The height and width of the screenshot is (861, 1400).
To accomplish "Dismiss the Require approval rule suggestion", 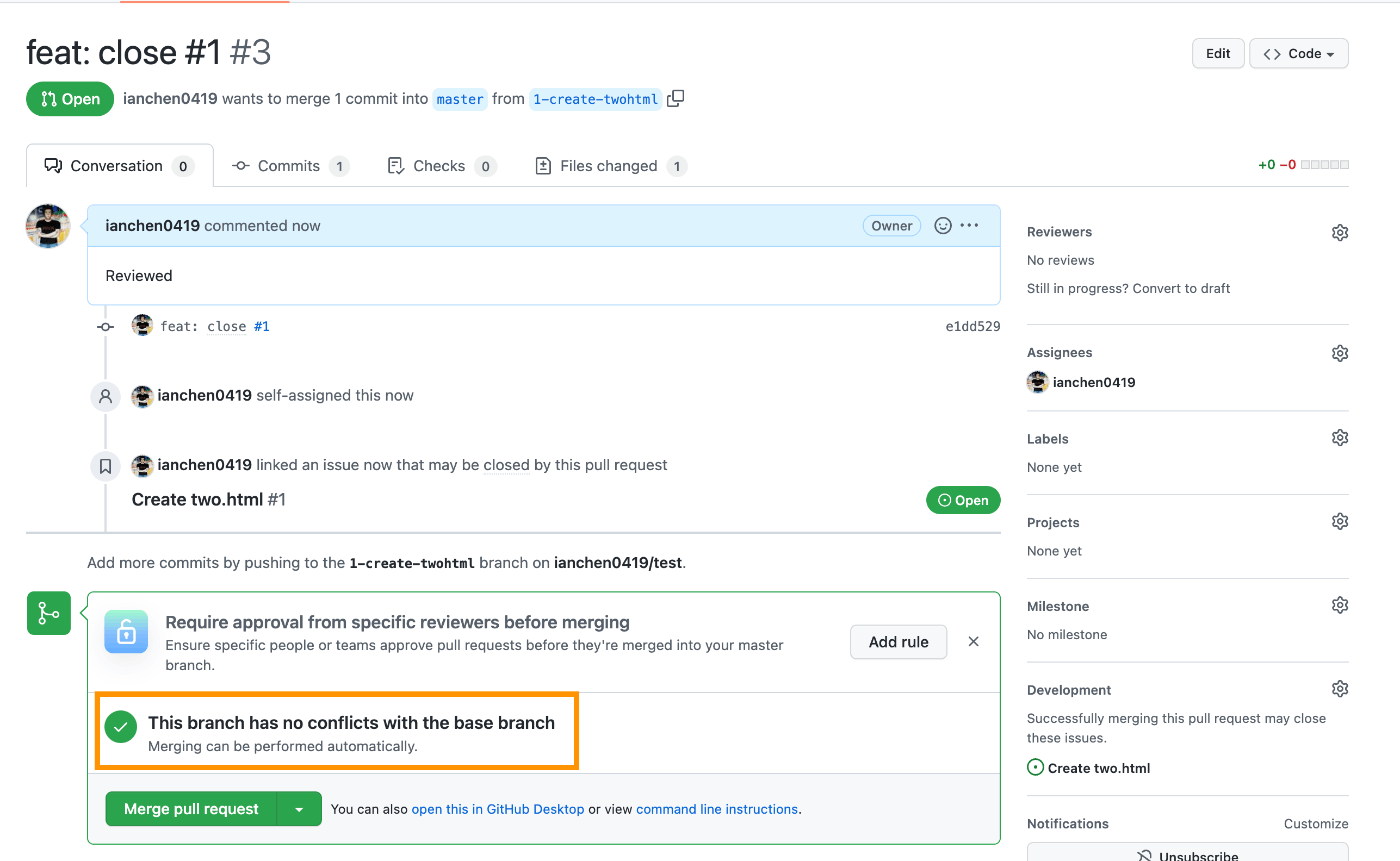I will point(973,642).
